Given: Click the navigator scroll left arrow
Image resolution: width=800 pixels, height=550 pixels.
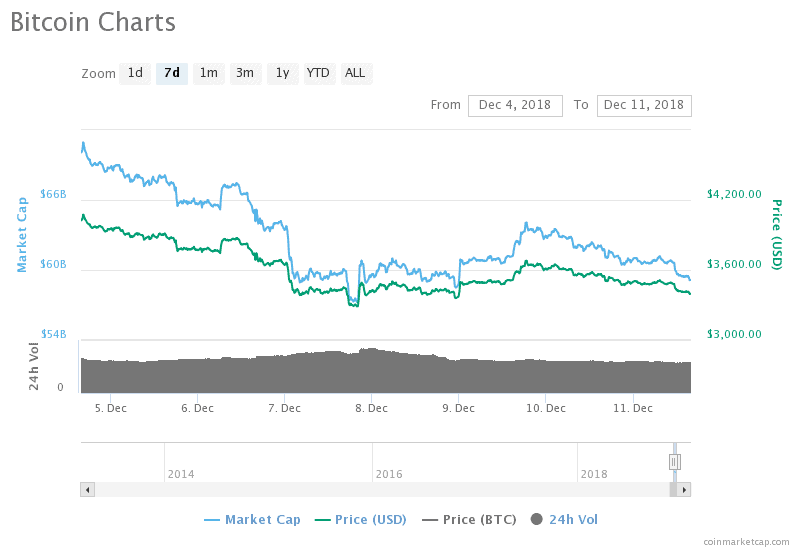Looking at the screenshot, I should click(x=87, y=490).
